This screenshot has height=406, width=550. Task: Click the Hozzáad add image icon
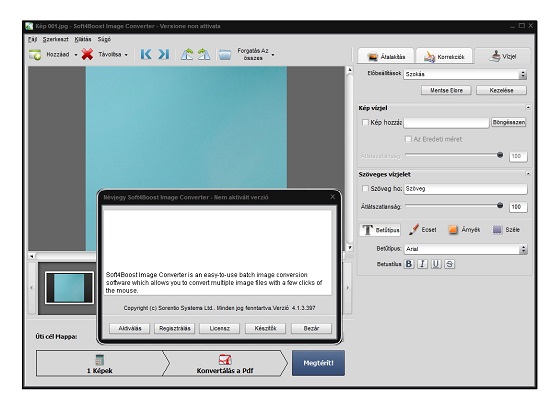pyautogui.click(x=35, y=55)
